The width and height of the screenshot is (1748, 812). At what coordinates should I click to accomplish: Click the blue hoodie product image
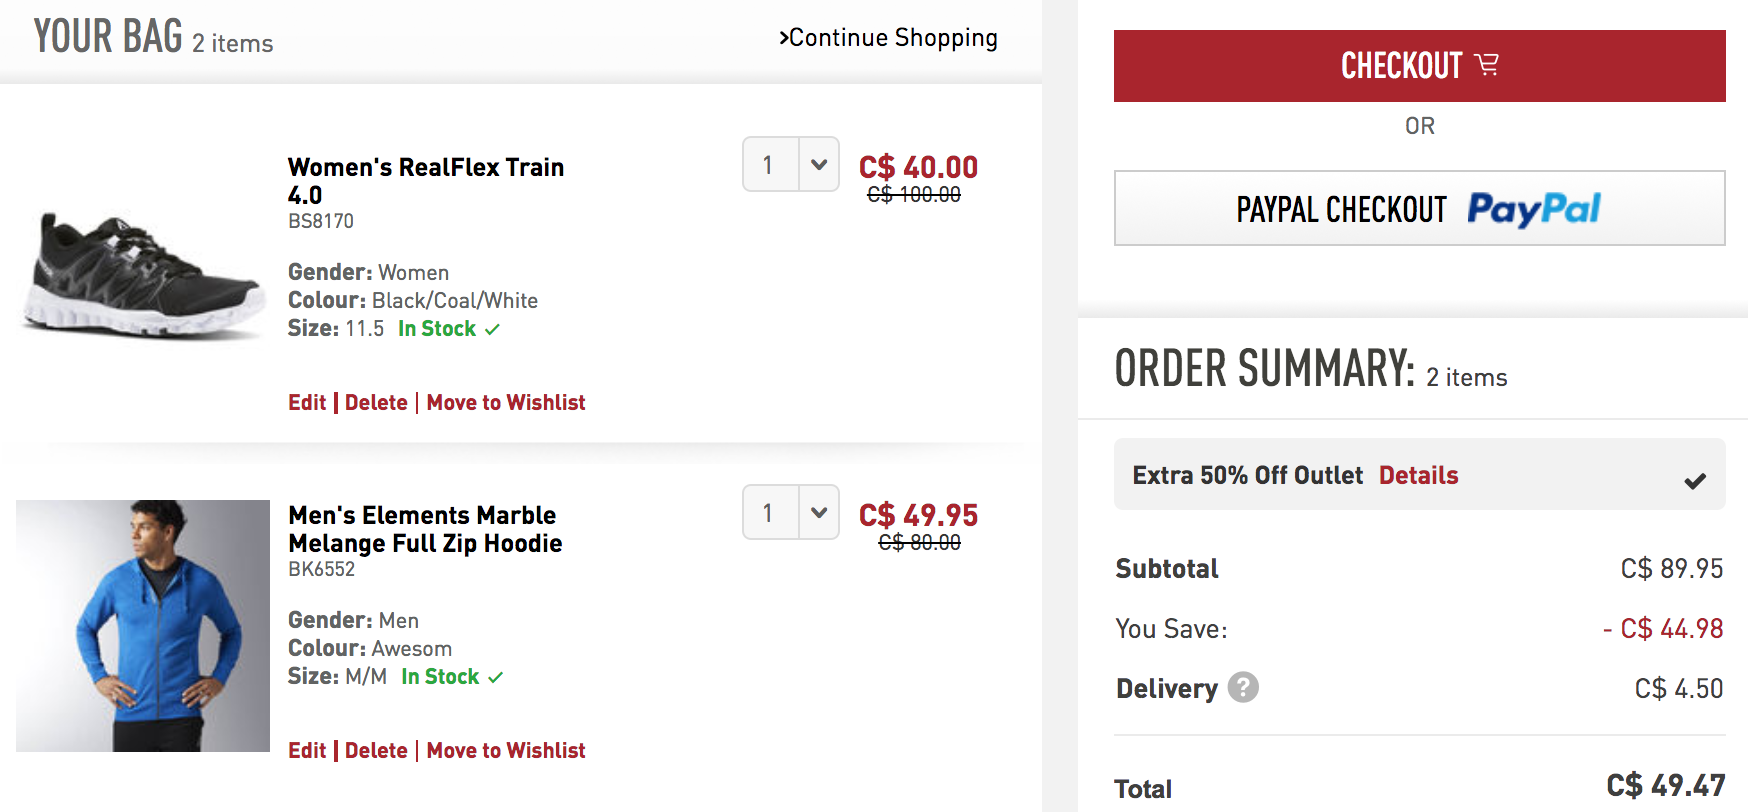pyautogui.click(x=143, y=626)
